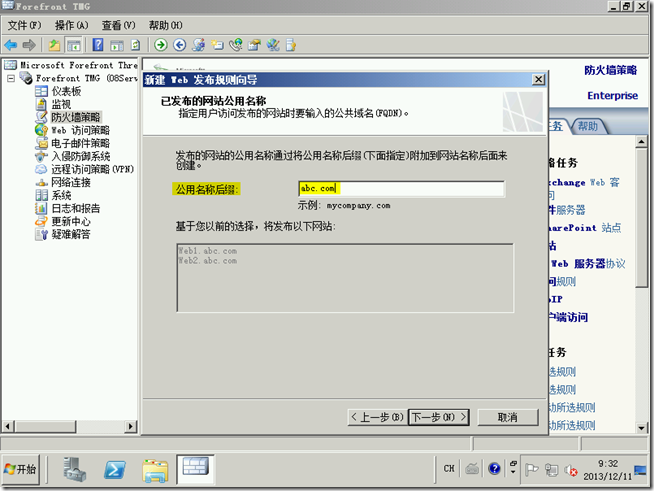Click the Show desktop icon at taskbar end
This screenshot has width=654, height=491.
pyautogui.click(x=640, y=470)
